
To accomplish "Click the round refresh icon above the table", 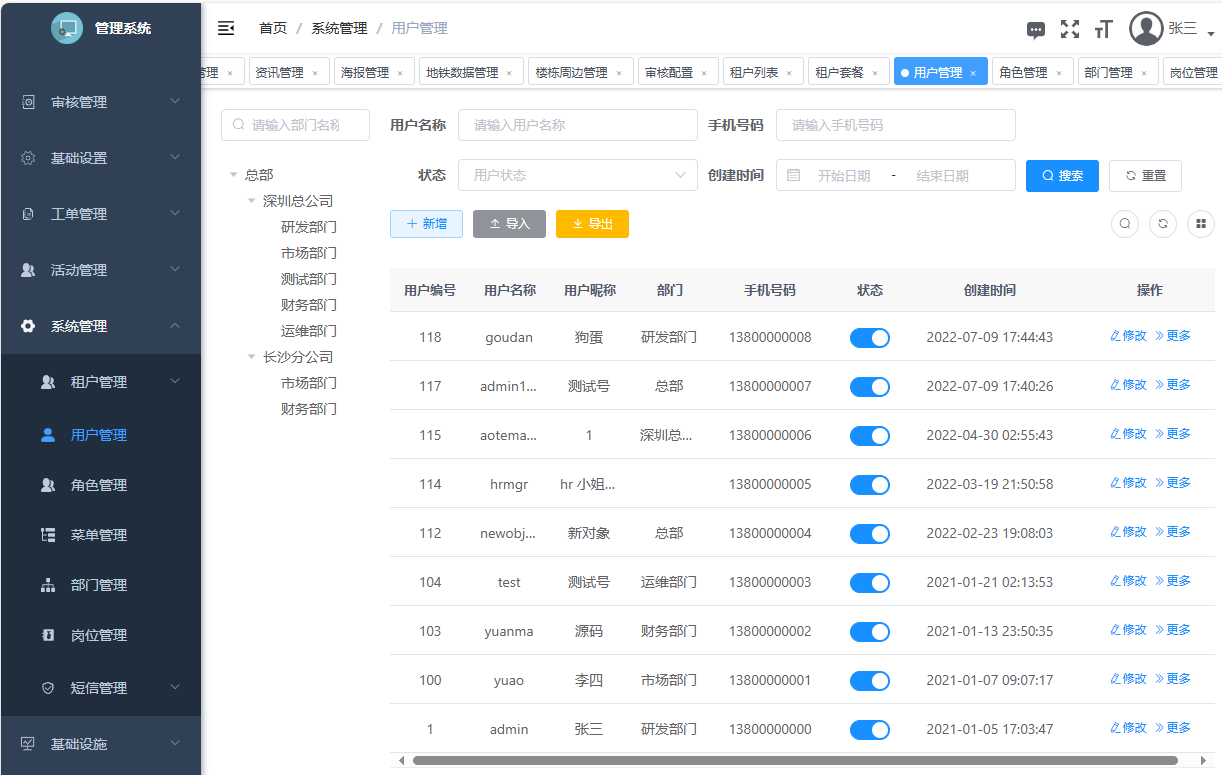I will pos(1163,224).
